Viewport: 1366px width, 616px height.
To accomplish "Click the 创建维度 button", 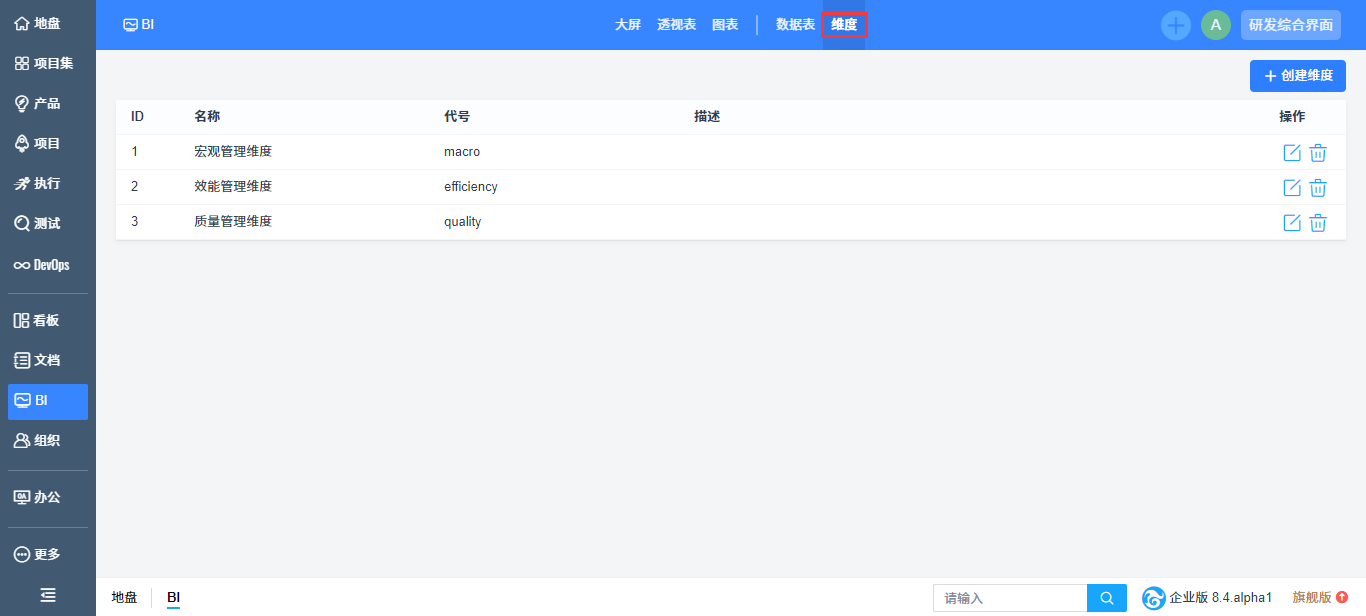I will coord(1297,76).
